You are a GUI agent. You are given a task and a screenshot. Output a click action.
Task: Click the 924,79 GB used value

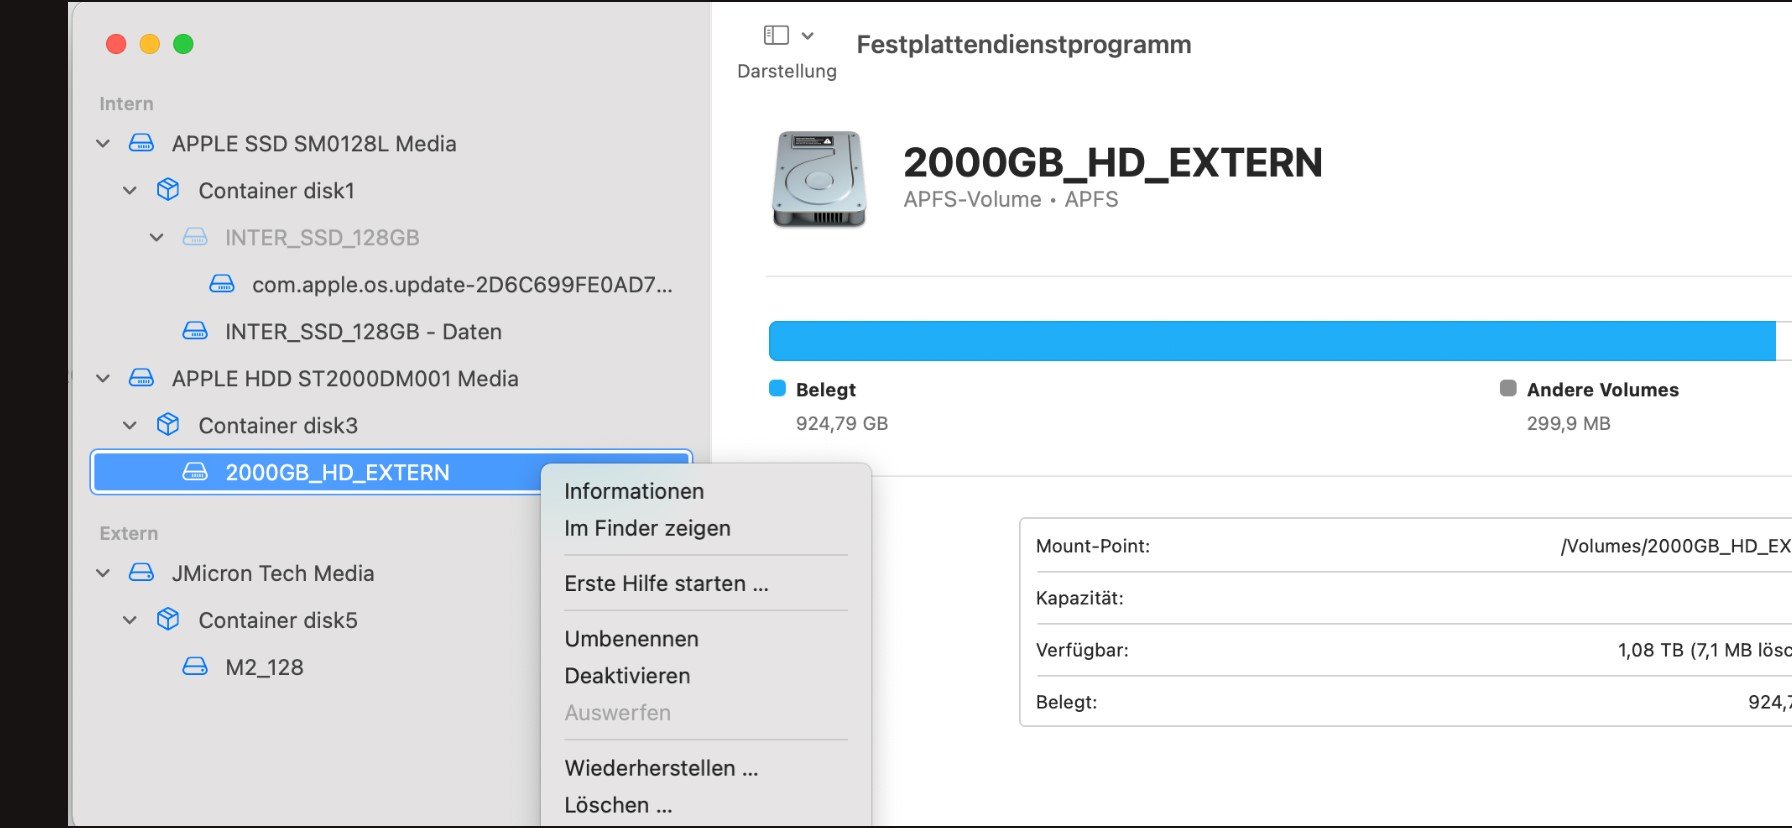click(x=842, y=423)
